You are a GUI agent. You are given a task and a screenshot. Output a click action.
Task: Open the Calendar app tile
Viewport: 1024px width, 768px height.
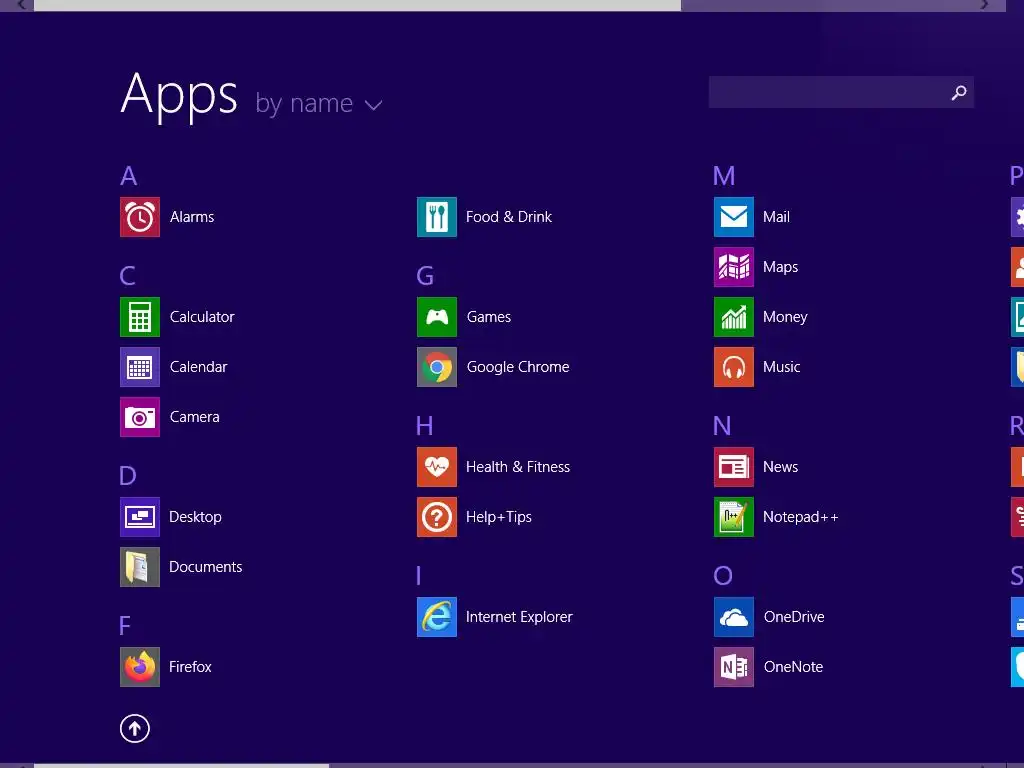click(x=140, y=367)
